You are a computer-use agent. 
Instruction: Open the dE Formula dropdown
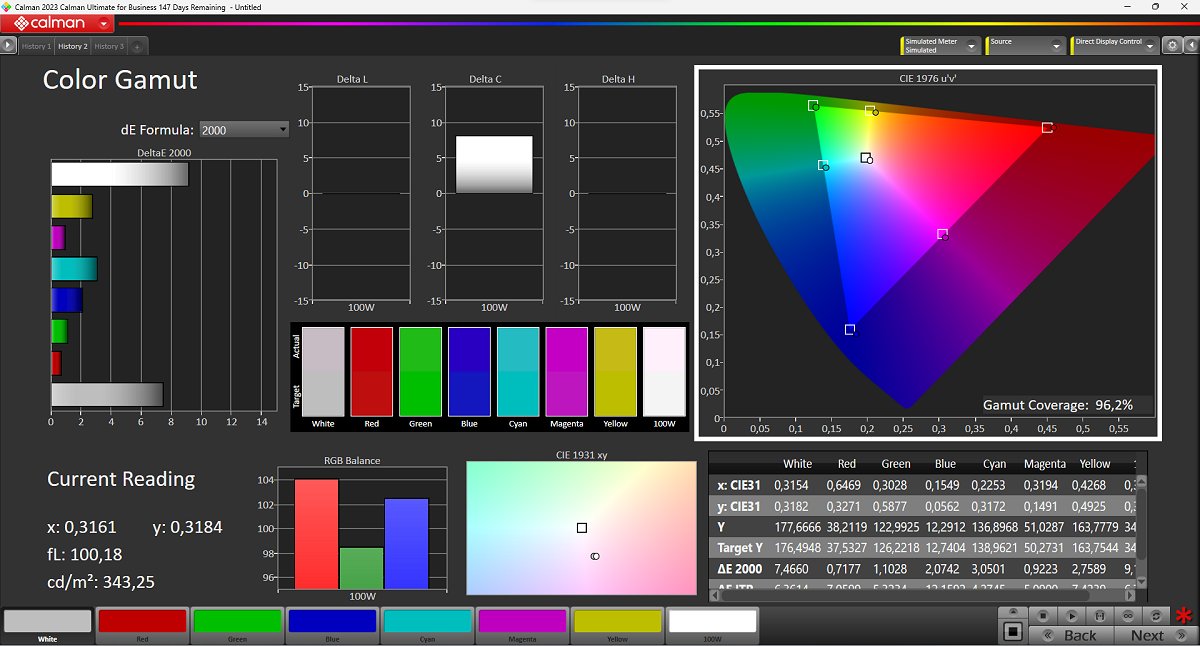244,129
